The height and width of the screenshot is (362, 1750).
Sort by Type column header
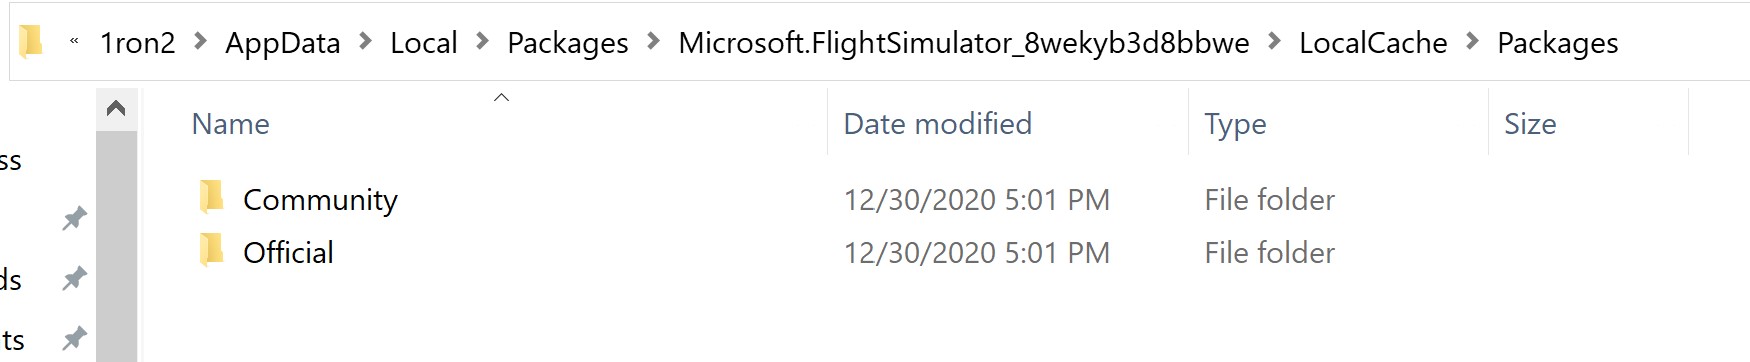[x=1339, y=123]
